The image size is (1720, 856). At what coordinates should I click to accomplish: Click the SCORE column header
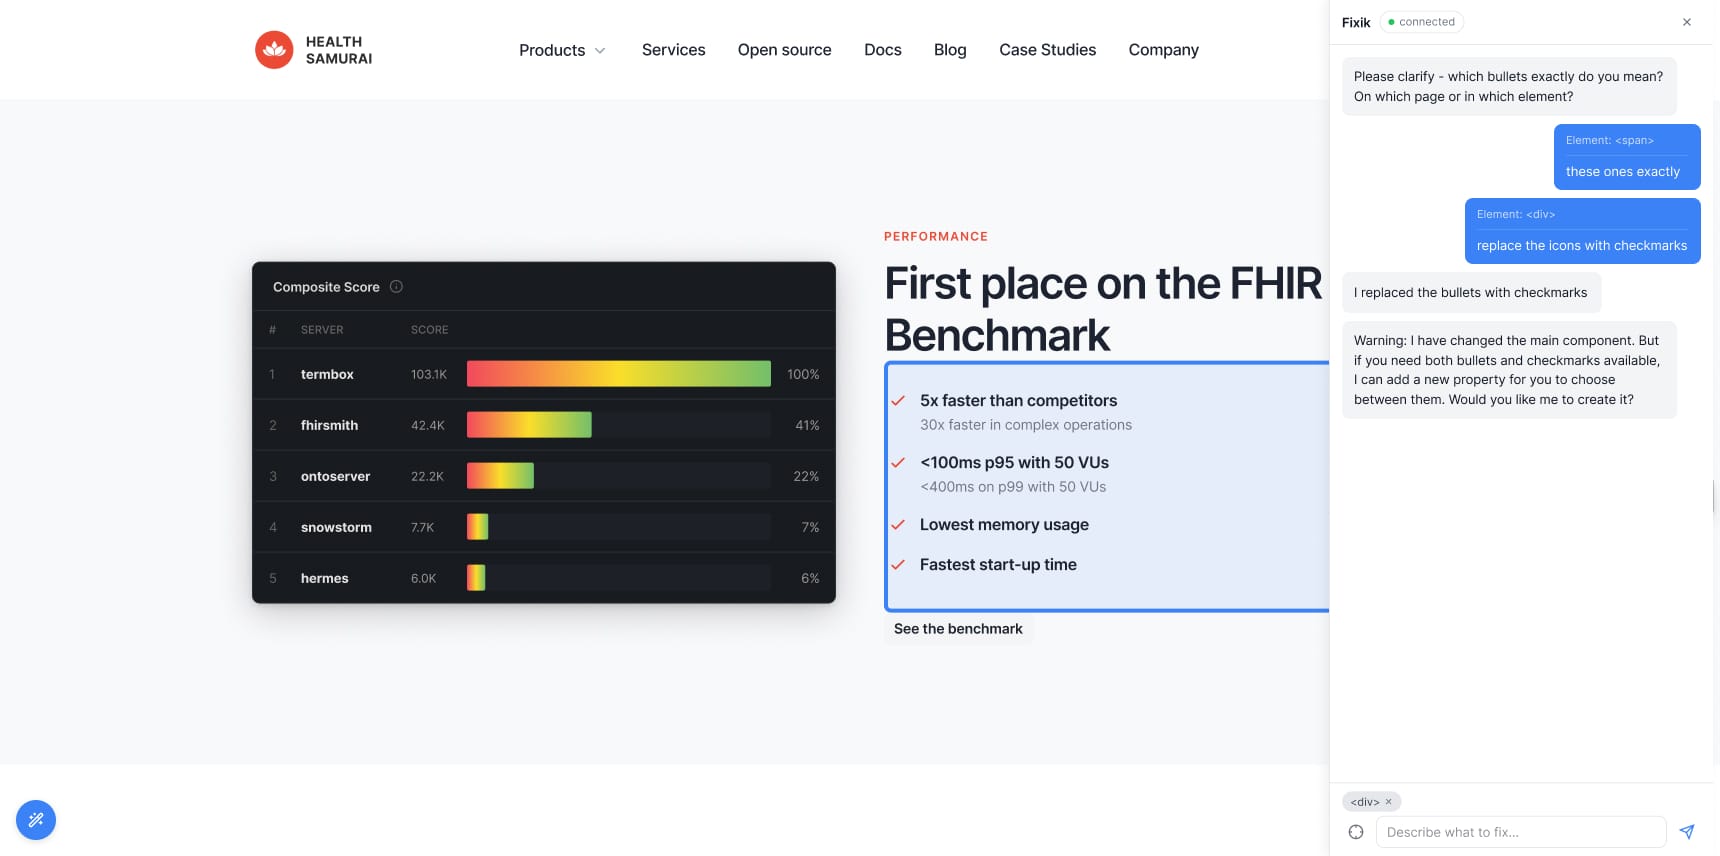click(430, 329)
